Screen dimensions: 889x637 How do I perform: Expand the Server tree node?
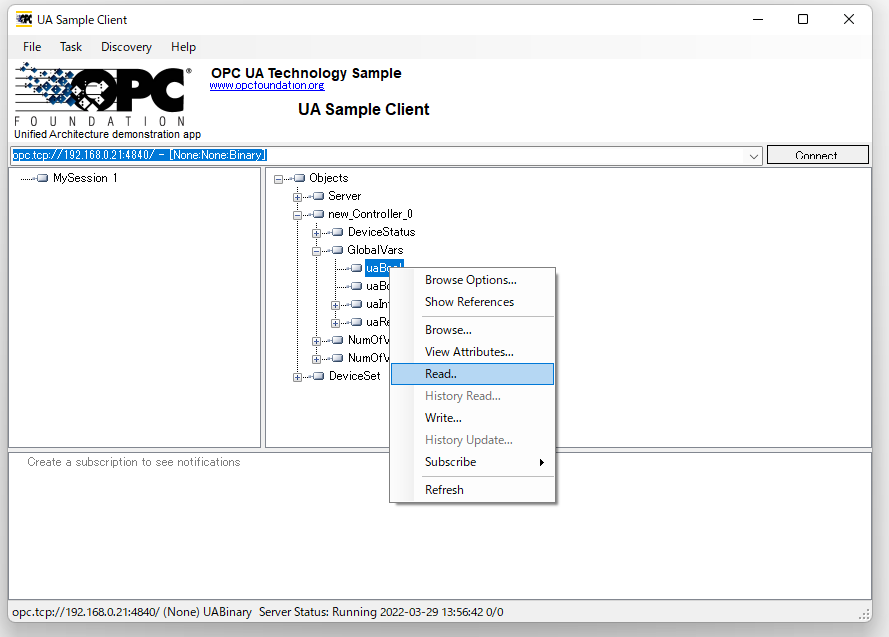[x=297, y=196]
